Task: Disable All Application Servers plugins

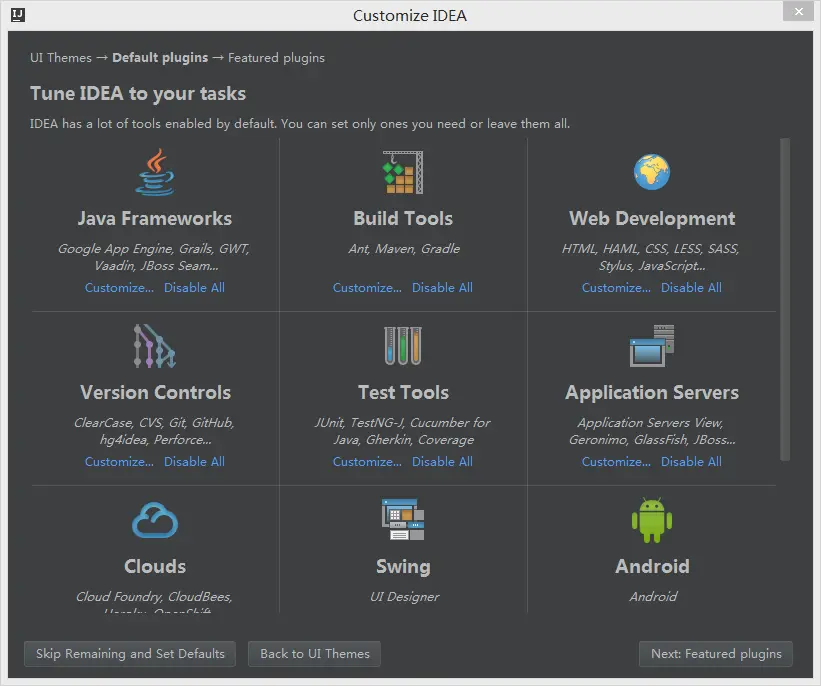Action: pyautogui.click(x=691, y=461)
